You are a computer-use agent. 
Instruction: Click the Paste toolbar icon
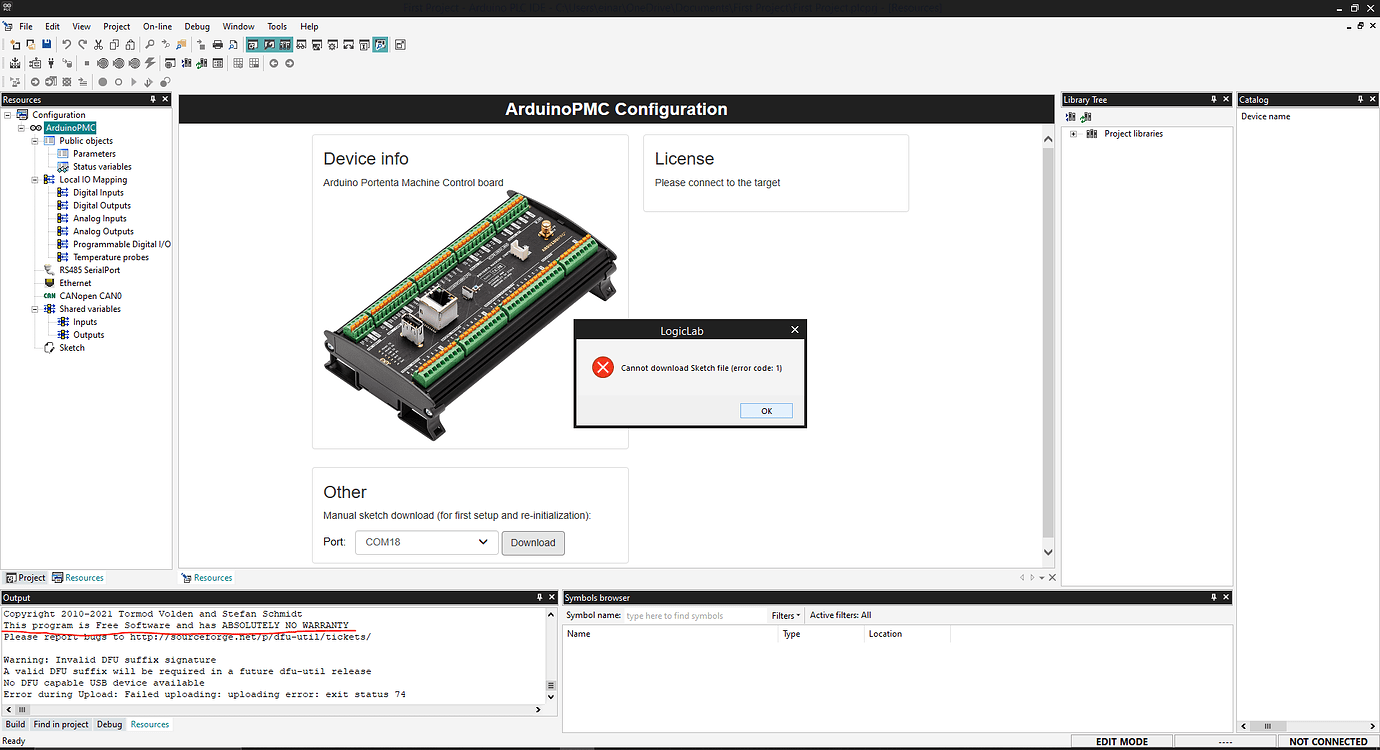click(x=130, y=44)
